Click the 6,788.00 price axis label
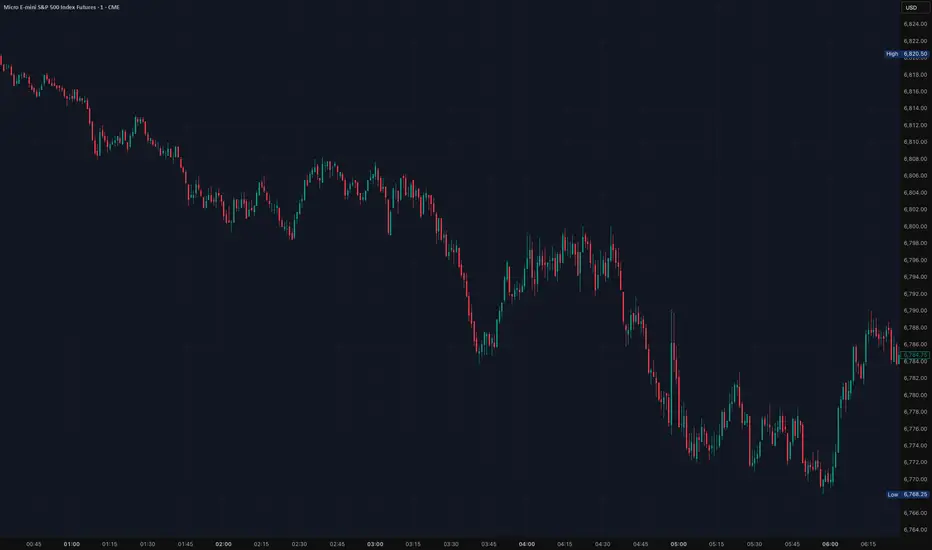The height and width of the screenshot is (550, 932). 915,328
